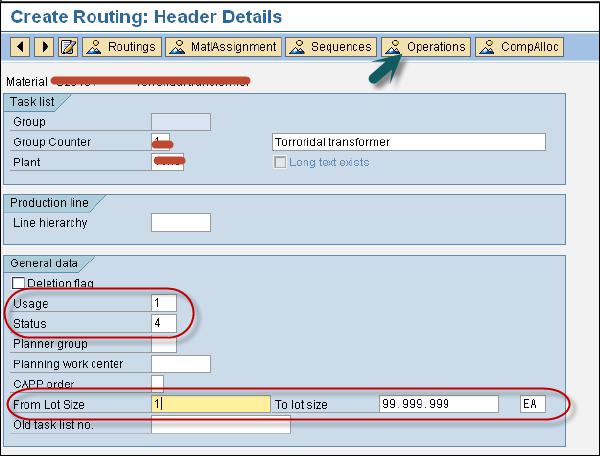Select the 'Create Routing: Header Details' title
This screenshot has width=600, height=456.
146,17
